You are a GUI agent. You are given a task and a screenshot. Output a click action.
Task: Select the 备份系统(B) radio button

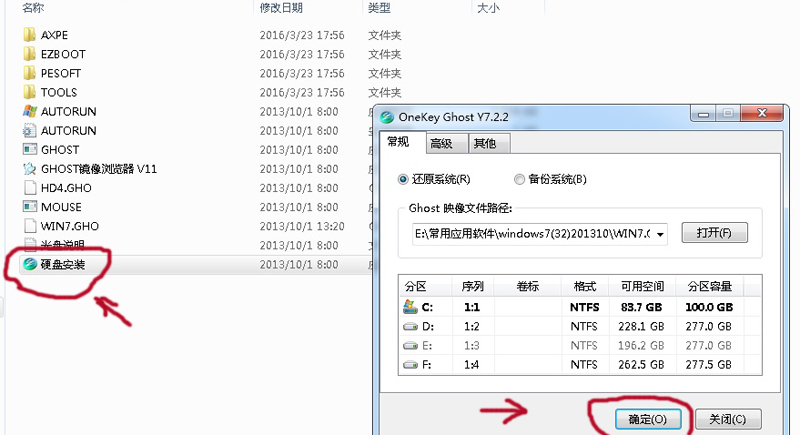tap(519, 179)
